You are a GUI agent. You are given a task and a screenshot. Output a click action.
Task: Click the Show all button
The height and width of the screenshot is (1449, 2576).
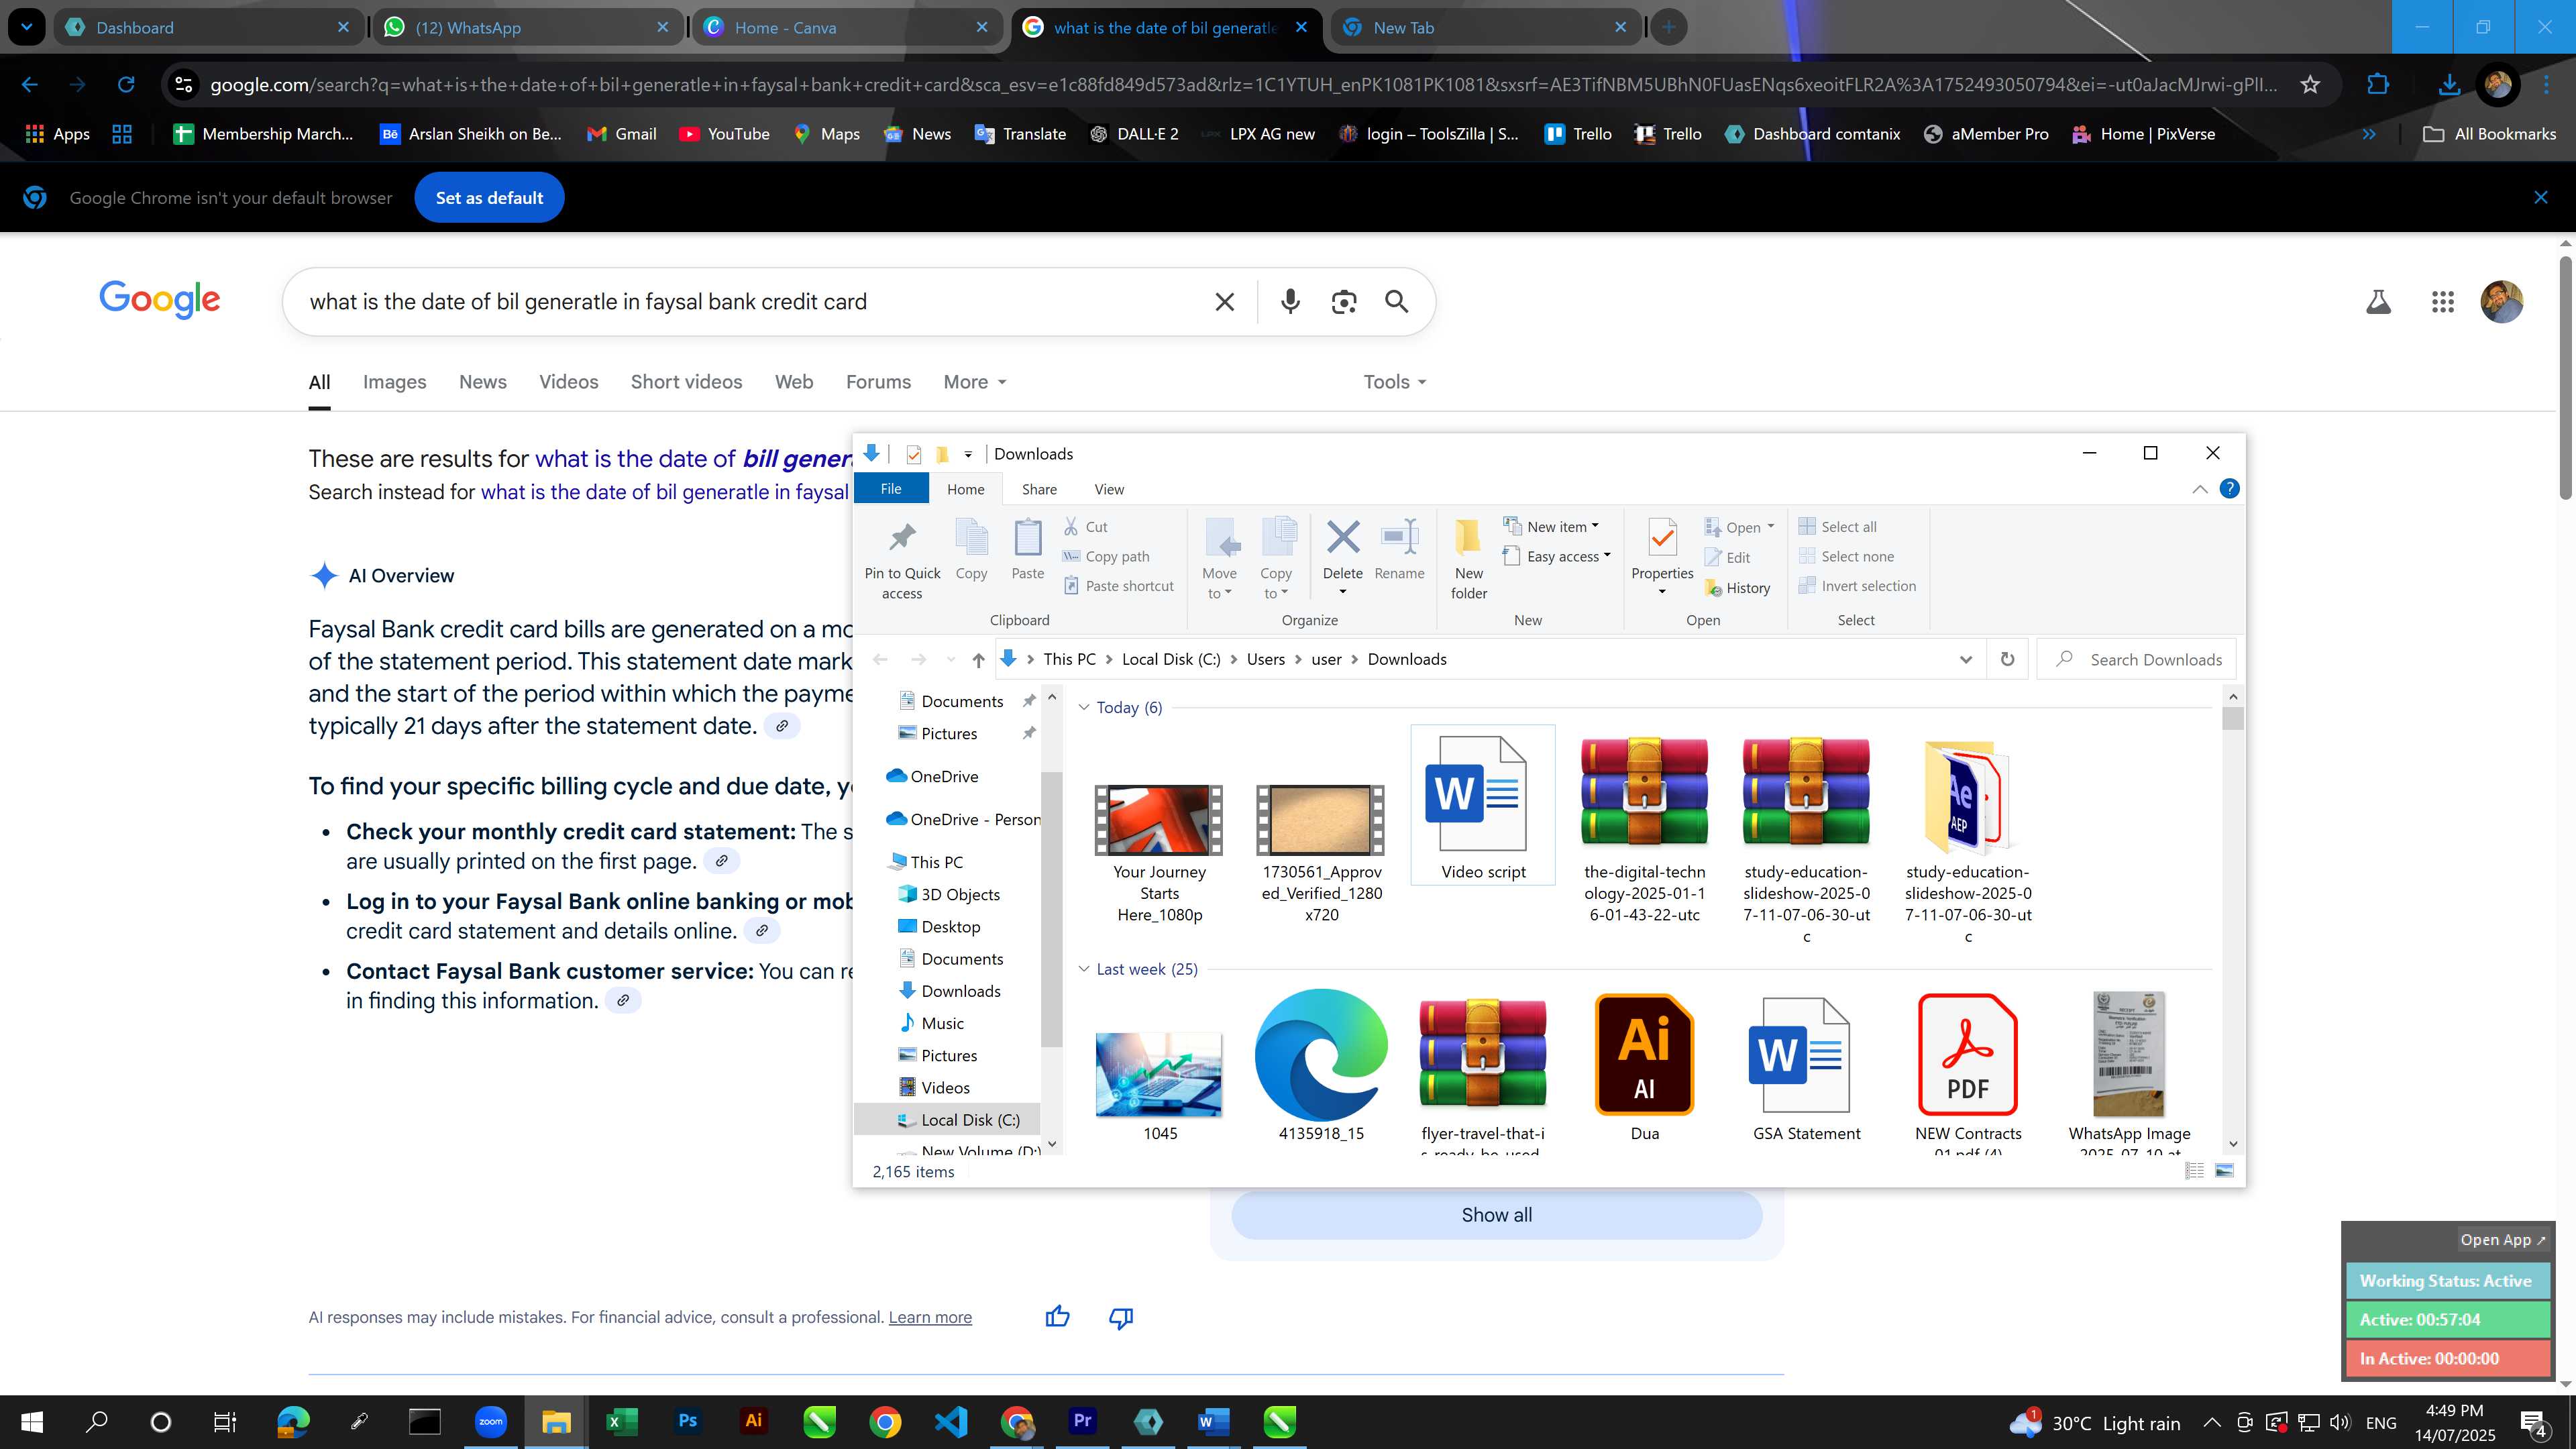click(1496, 1215)
